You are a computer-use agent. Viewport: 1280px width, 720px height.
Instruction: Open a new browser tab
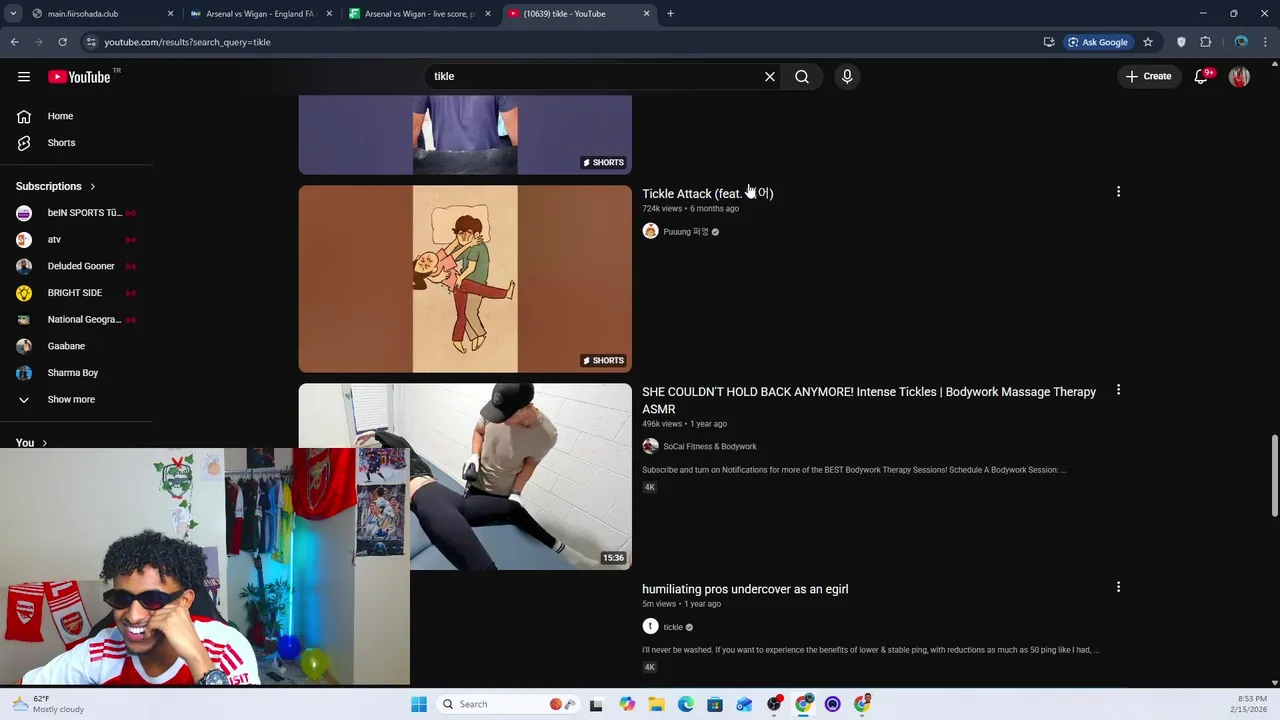670,14
